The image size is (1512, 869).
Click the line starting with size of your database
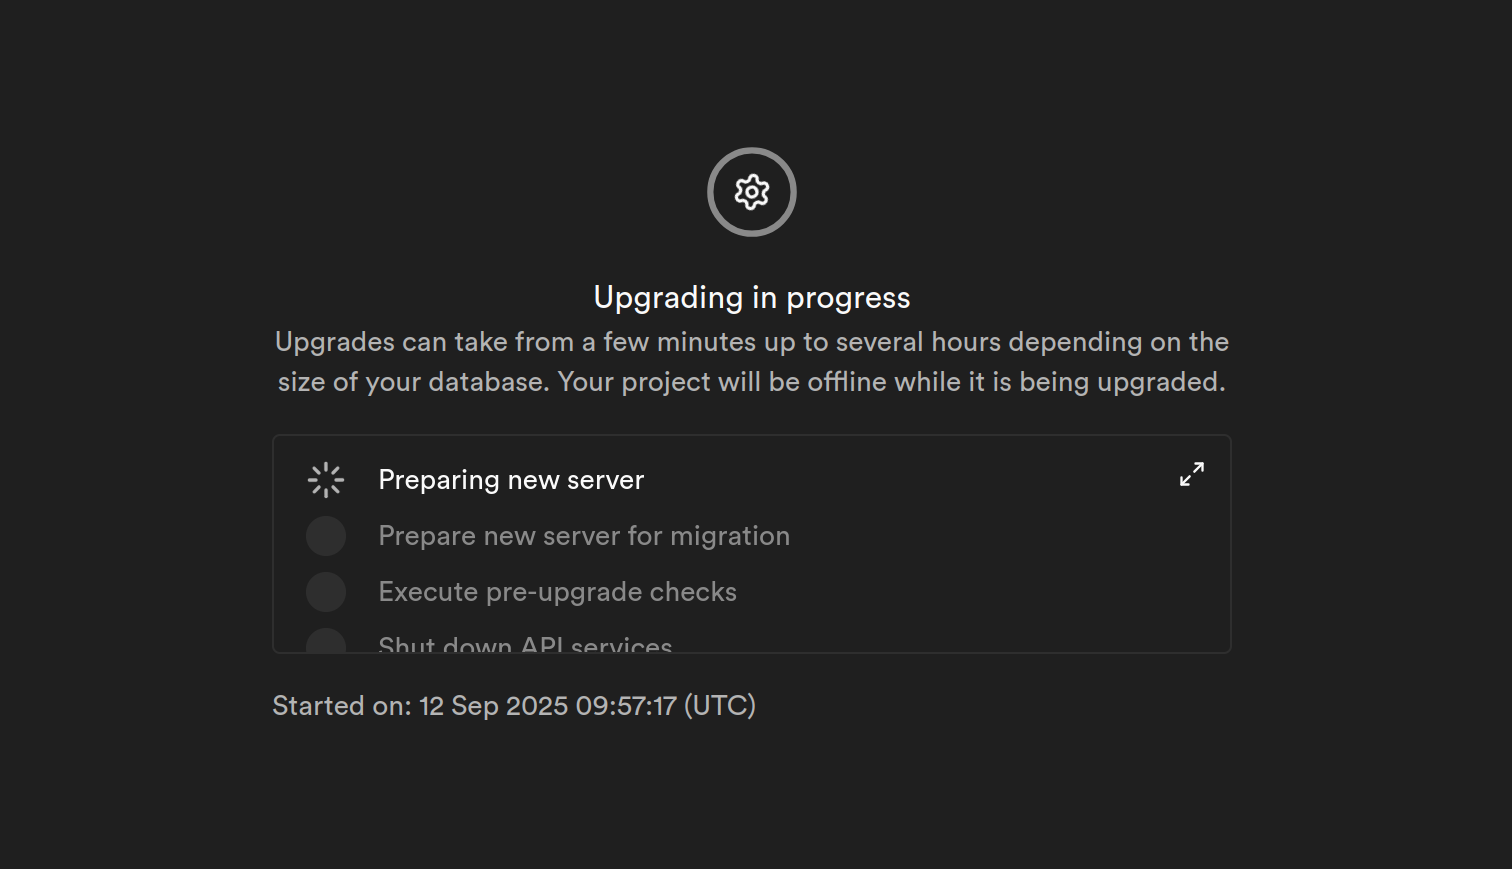tap(752, 382)
